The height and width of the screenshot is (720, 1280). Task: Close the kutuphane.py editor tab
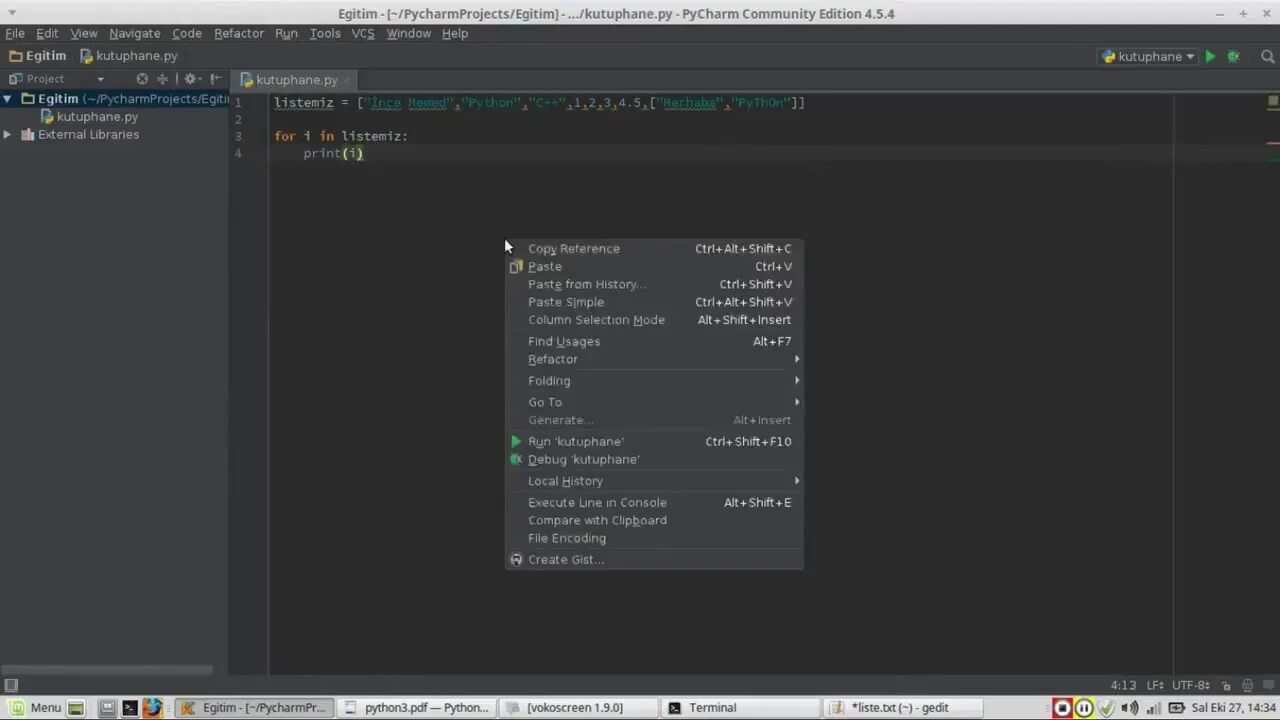tap(348, 80)
